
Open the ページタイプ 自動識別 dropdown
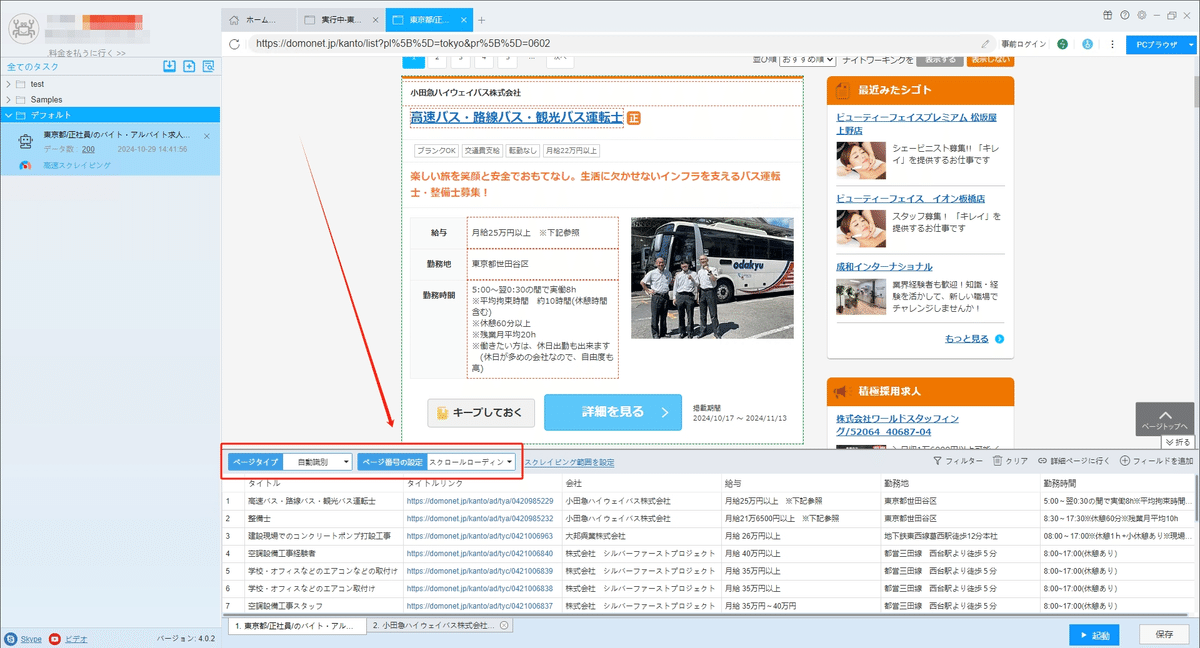318,462
